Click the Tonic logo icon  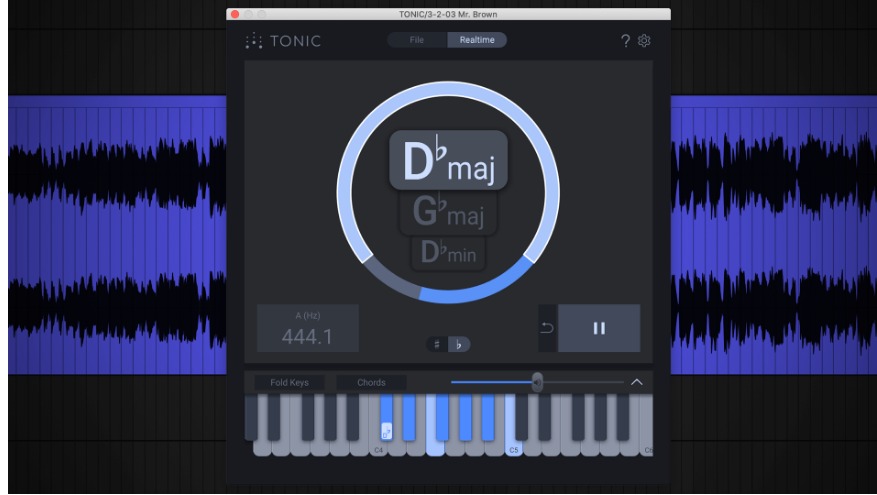click(253, 41)
